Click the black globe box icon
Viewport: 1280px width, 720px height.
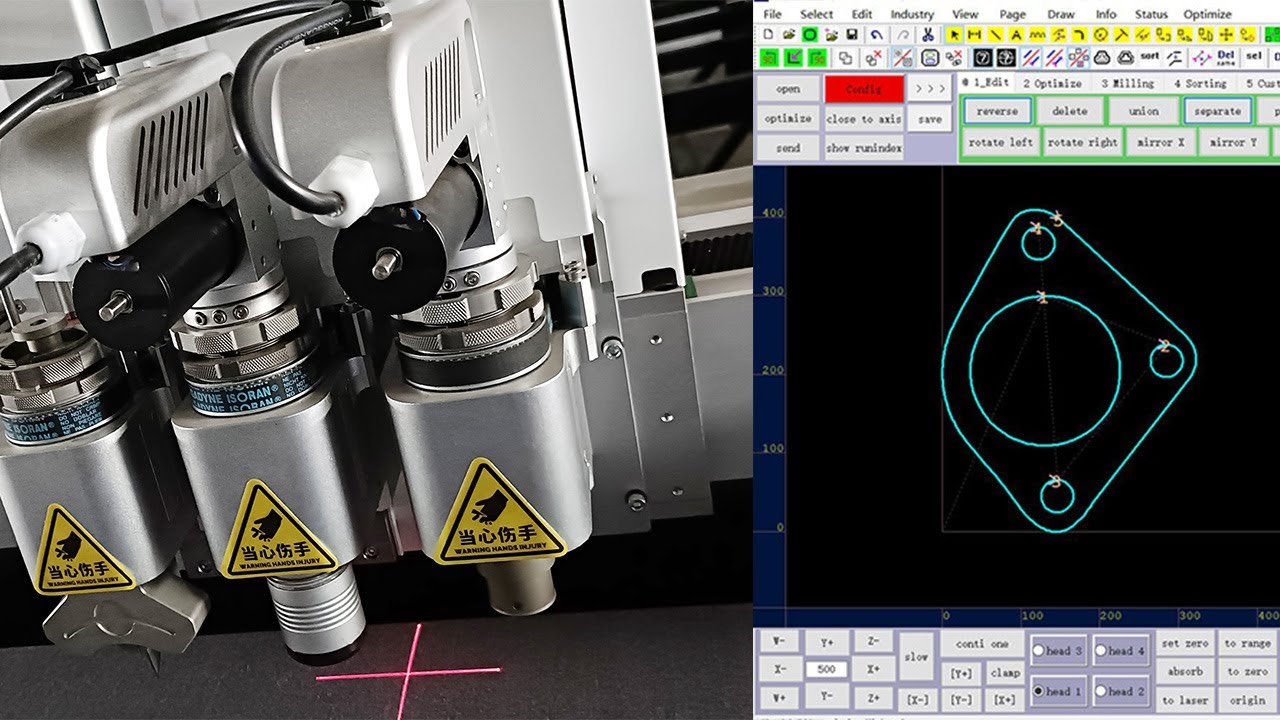(x=1006, y=58)
